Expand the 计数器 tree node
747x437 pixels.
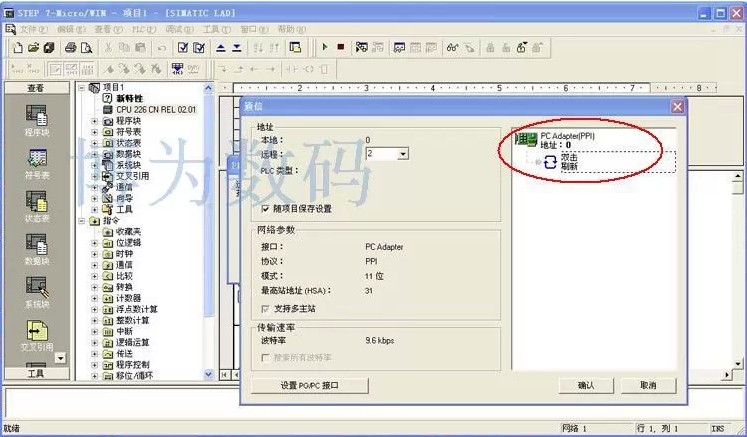95,298
